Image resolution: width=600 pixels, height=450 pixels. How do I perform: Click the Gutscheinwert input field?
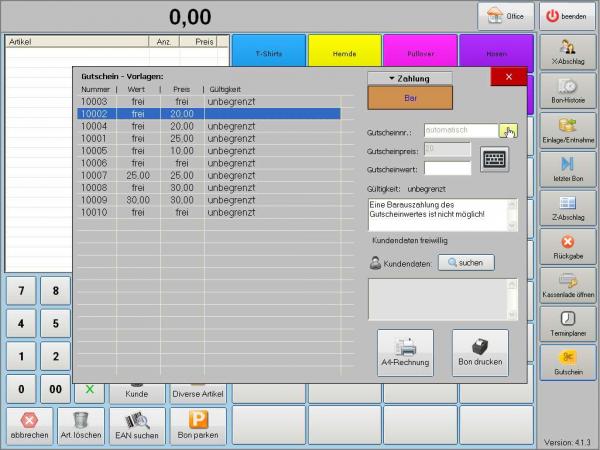pos(447,168)
